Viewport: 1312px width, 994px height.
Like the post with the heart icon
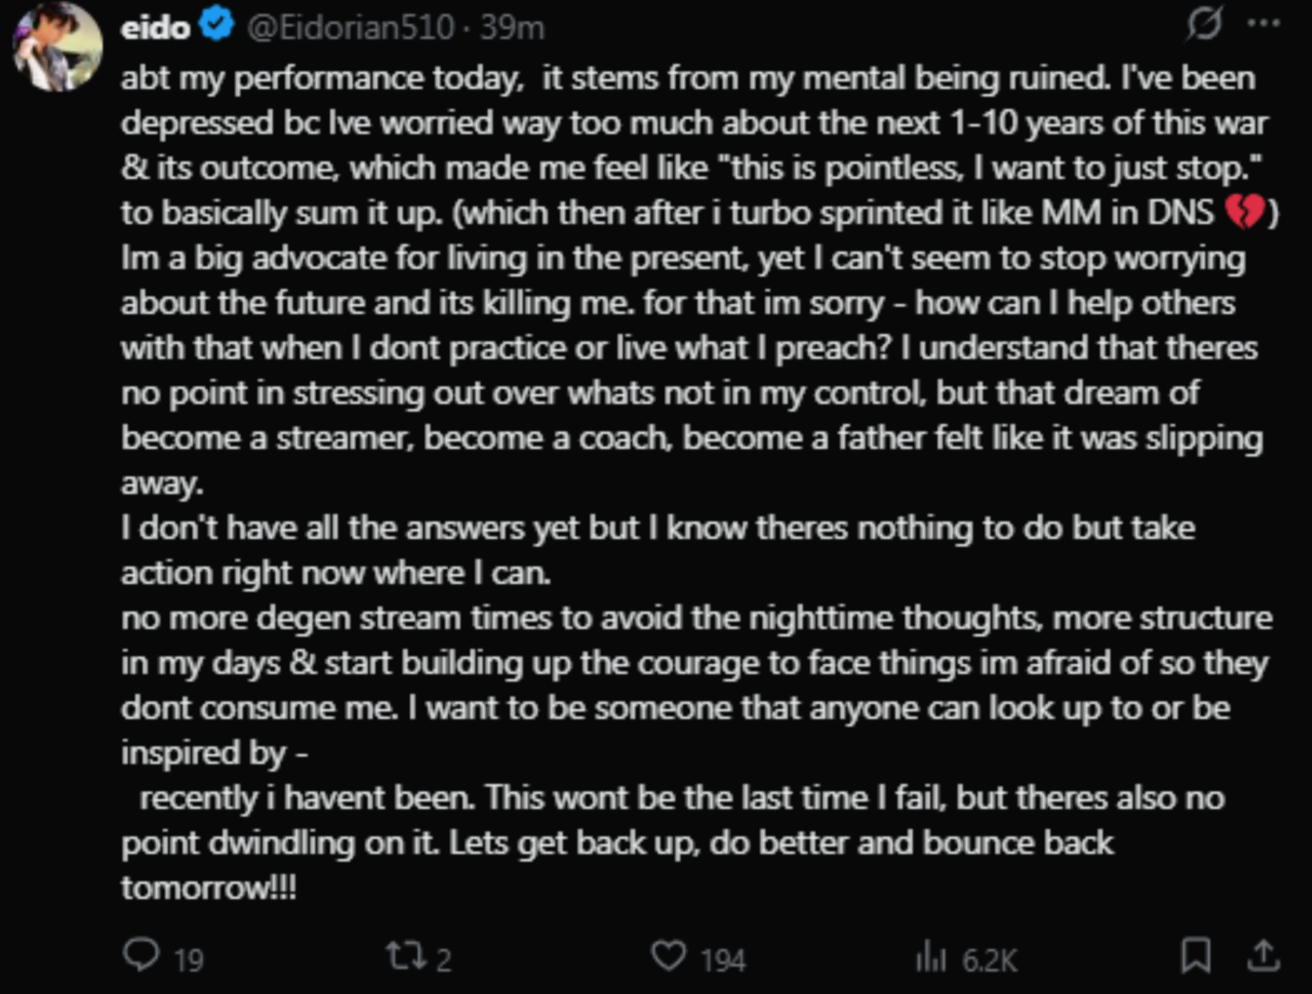pos(668,956)
